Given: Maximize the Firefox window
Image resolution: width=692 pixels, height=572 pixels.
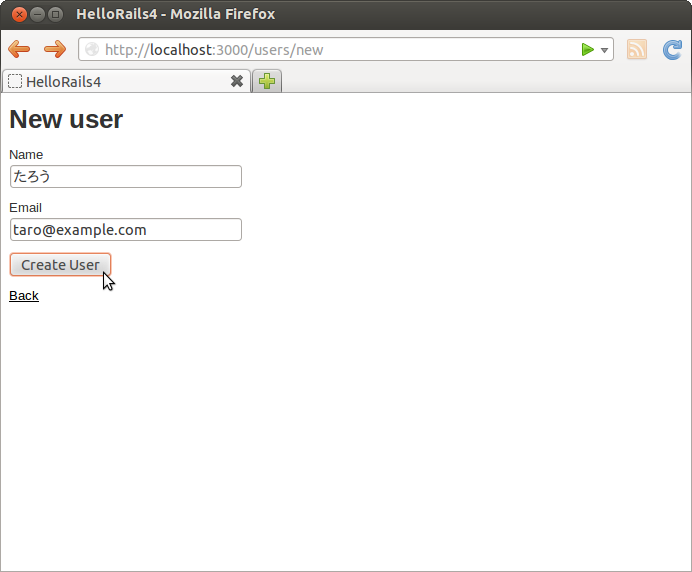Looking at the screenshot, I should 55,14.
